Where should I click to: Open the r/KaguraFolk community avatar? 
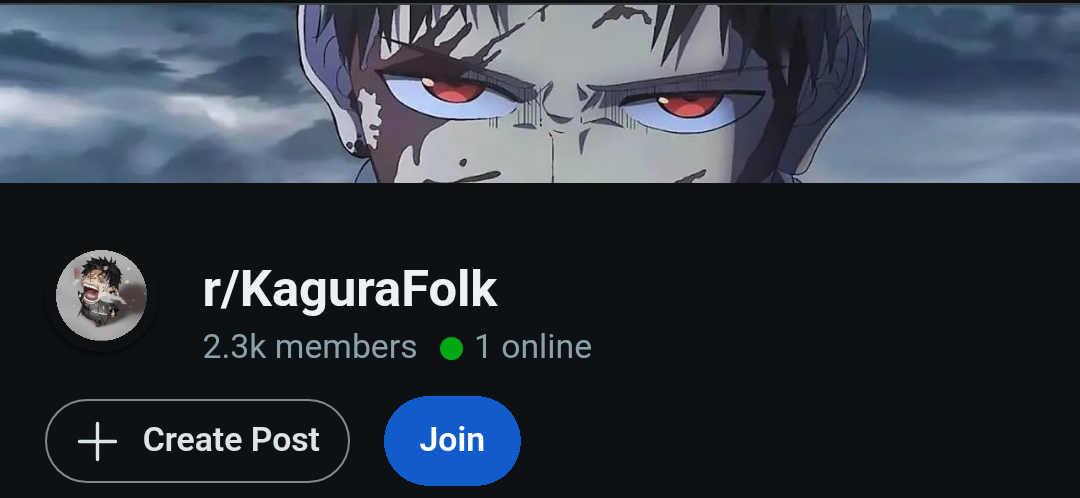(101, 295)
